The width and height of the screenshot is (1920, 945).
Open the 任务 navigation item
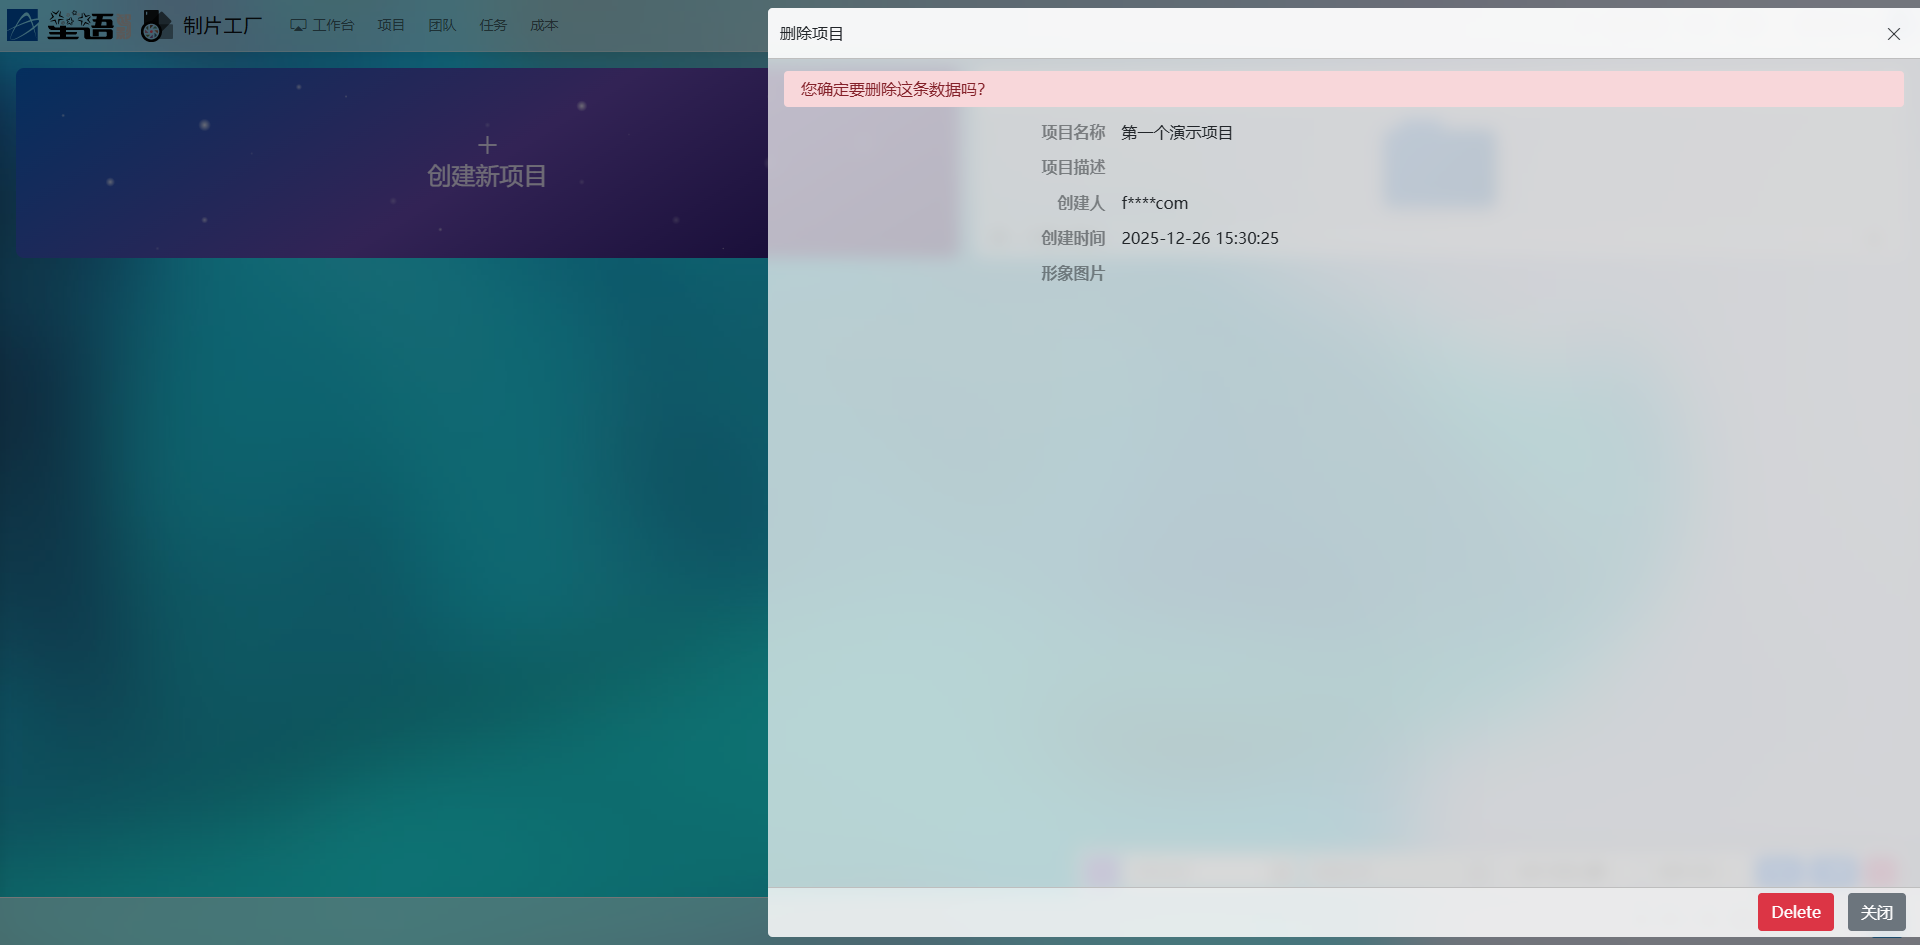pos(493,25)
